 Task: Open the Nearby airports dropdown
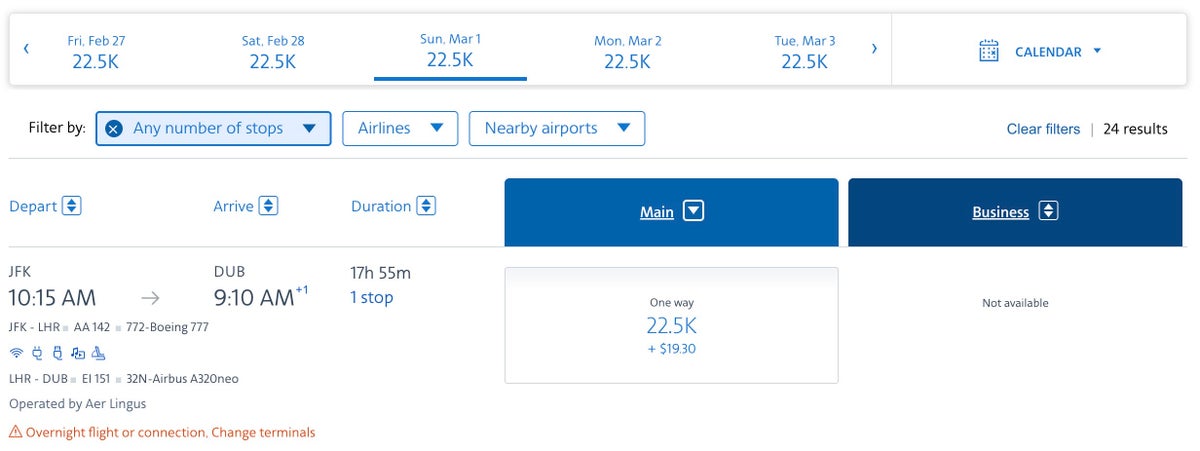tap(556, 128)
